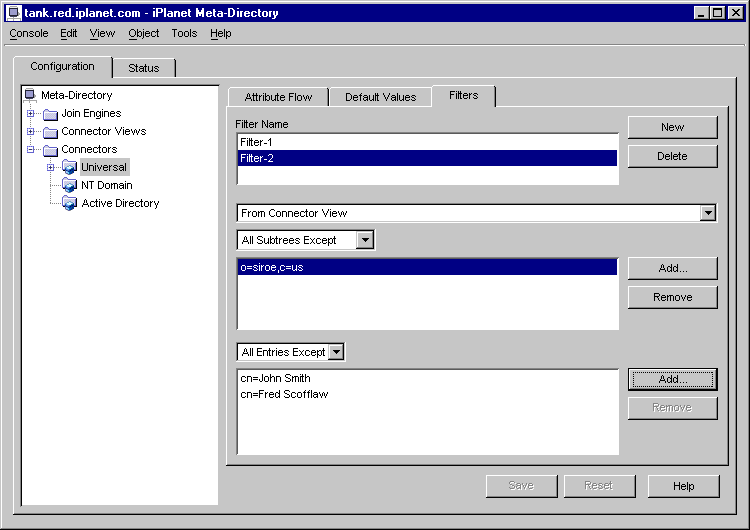Click the Meta-Directory root computer icon
750x530 pixels.
click(x=30, y=94)
